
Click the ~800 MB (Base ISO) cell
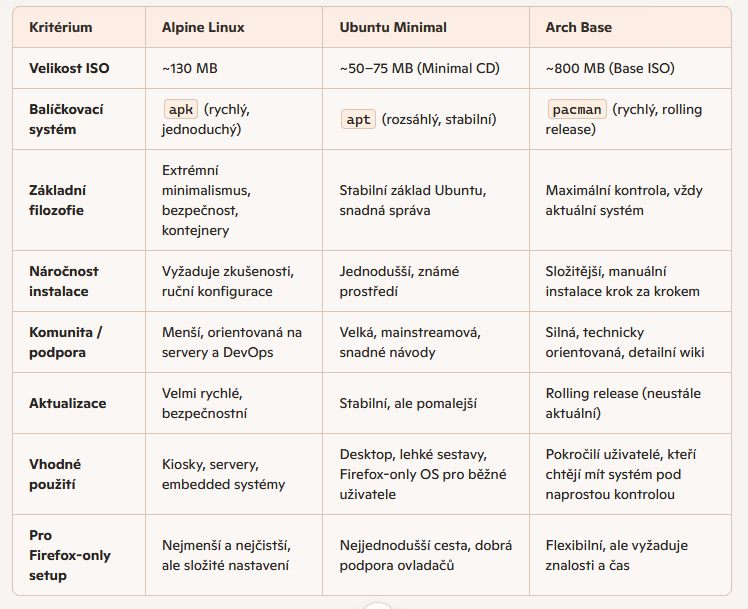[610, 69]
